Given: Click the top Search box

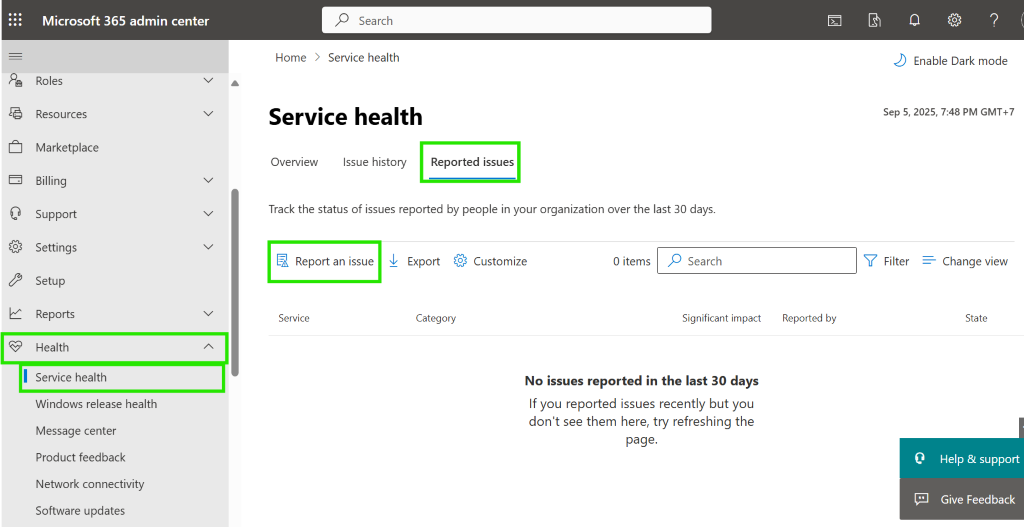Looking at the screenshot, I should click(x=517, y=20).
